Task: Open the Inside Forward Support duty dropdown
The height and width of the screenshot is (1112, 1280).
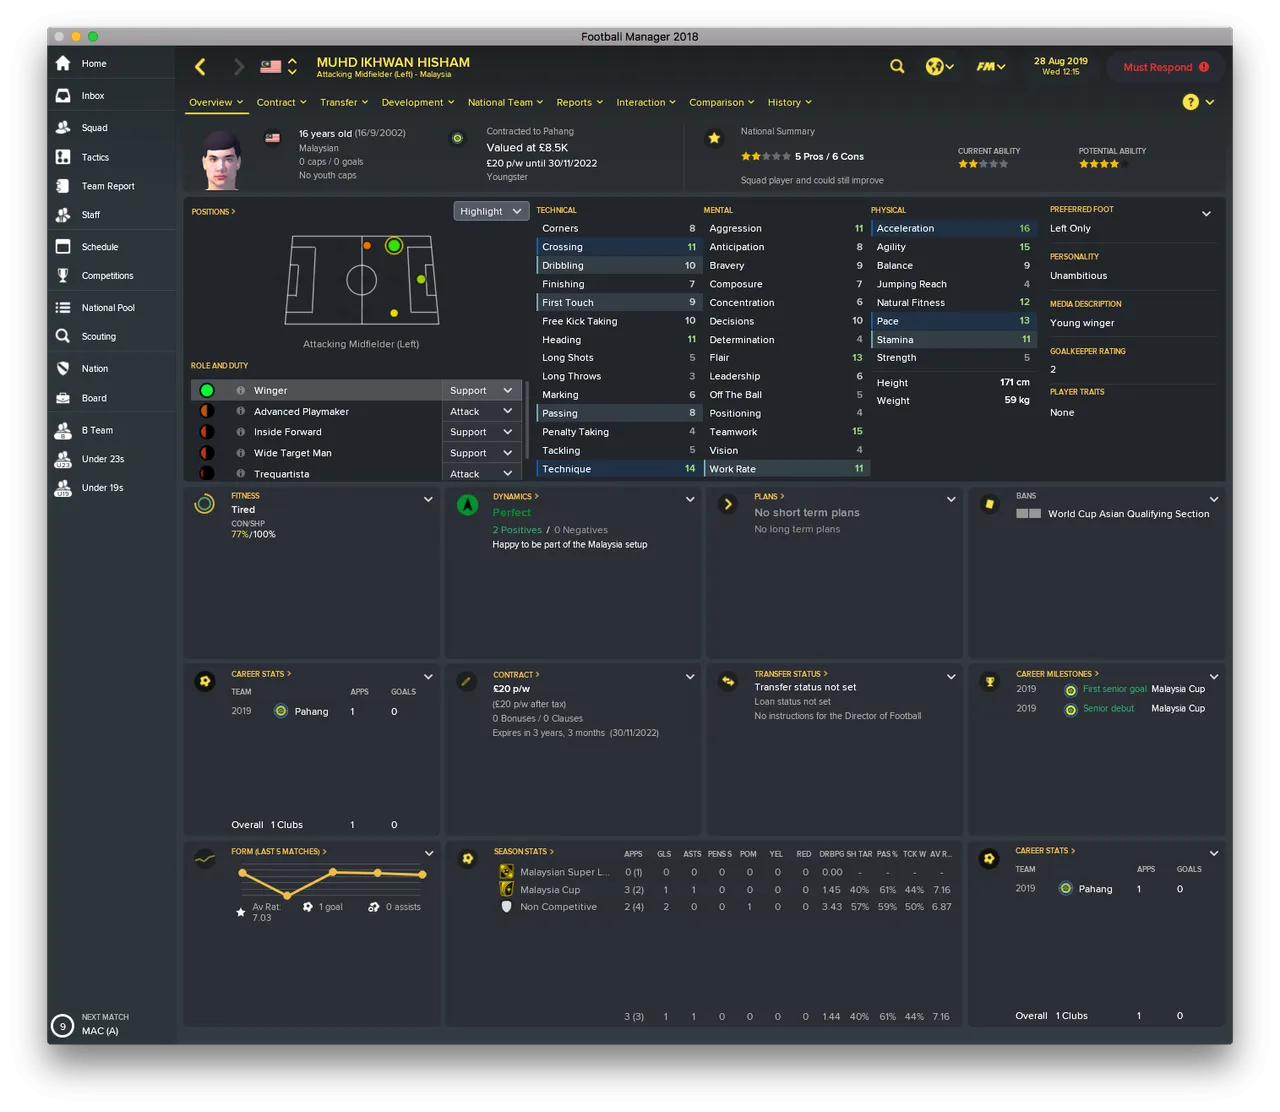Action: [481, 432]
